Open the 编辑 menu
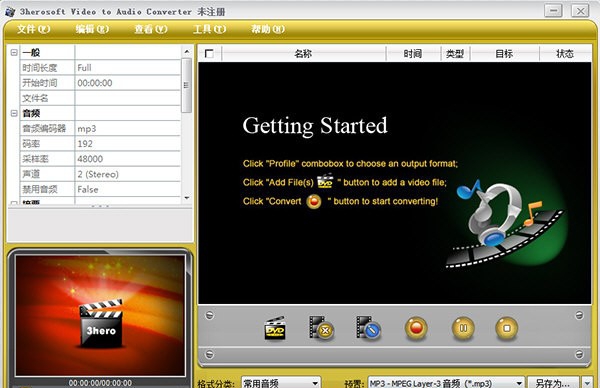The width and height of the screenshot is (600, 388). pyautogui.click(x=92, y=29)
